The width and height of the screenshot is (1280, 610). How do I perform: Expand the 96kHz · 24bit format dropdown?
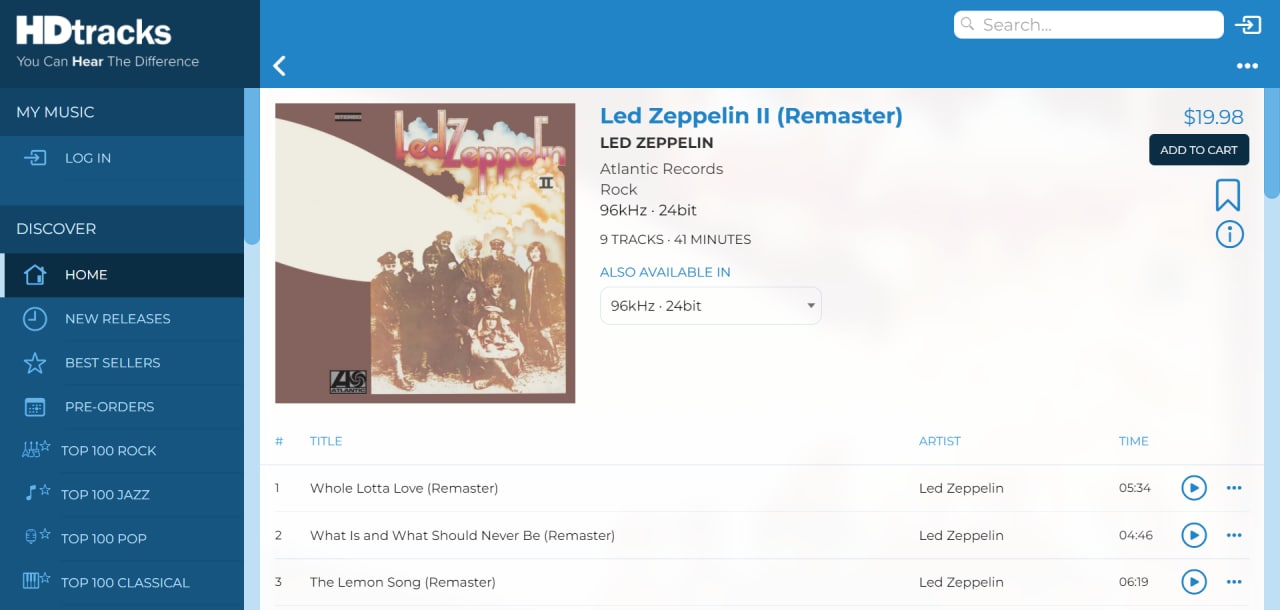point(710,306)
